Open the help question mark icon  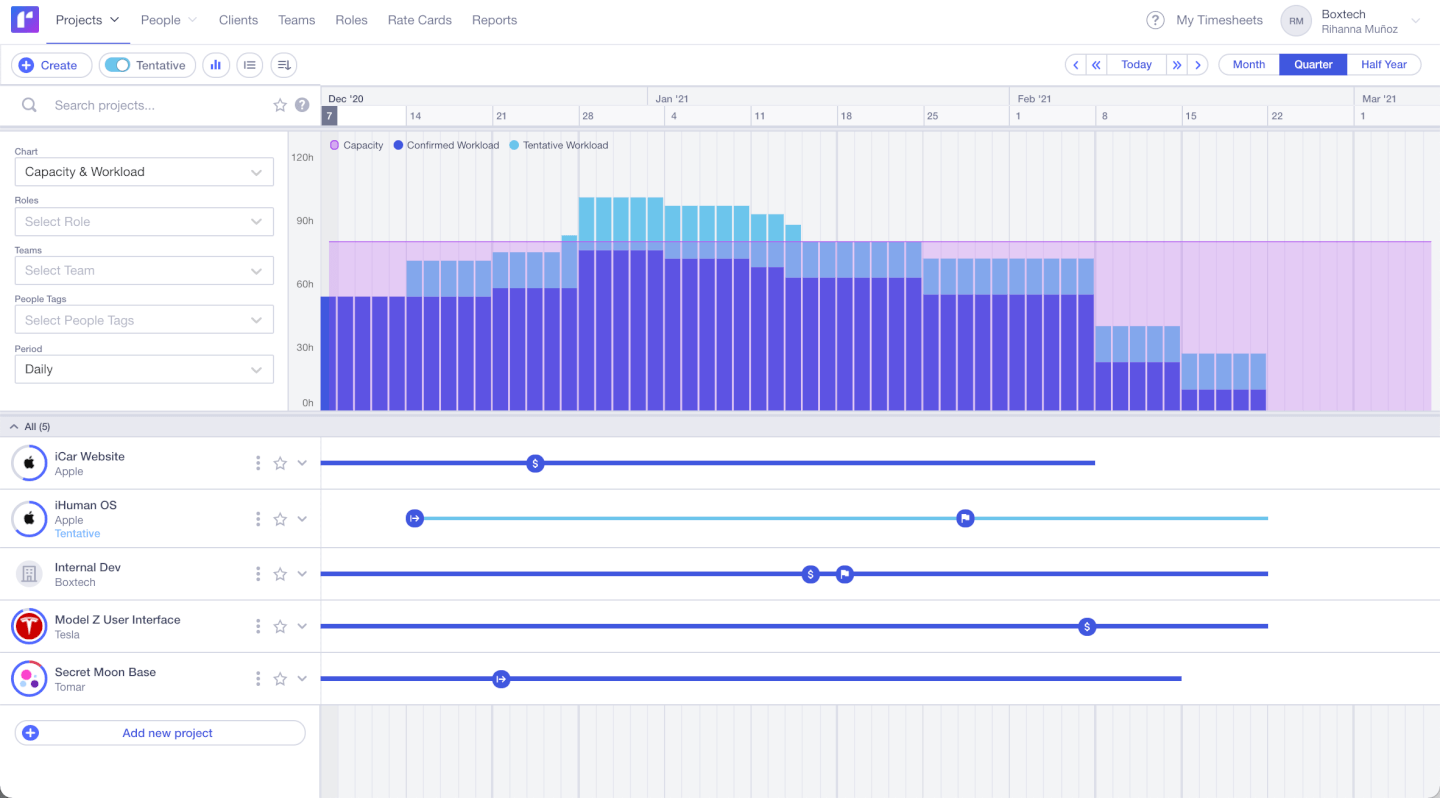[x=1155, y=20]
